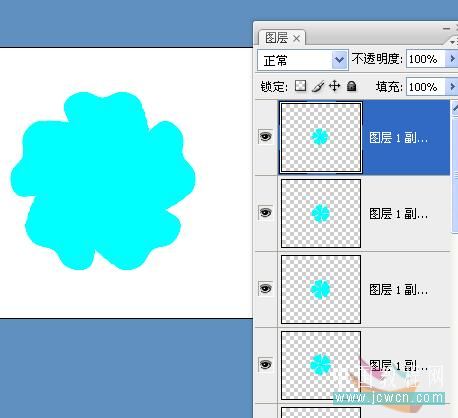Hide the highlighted top layer via eye icon
Image resolution: width=458 pixels, height=418 pixels.
[x=266, y=137]
